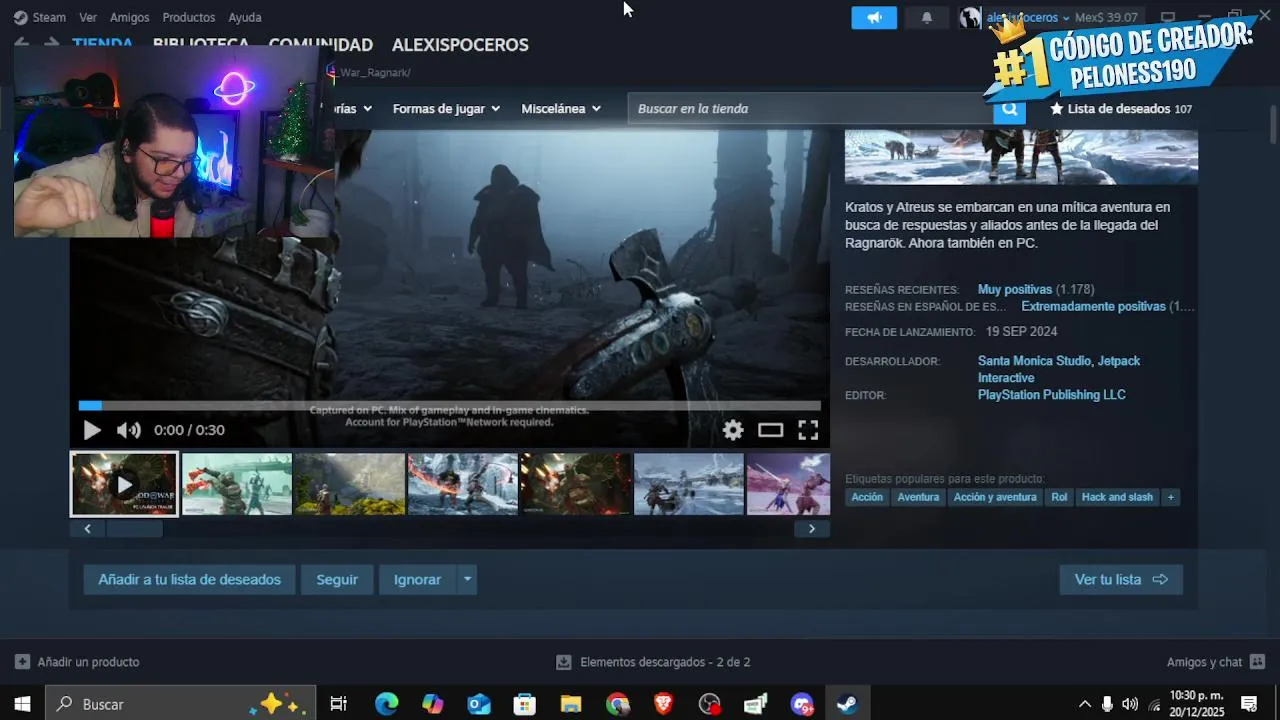
Task: Click the Seguir button
Action: [x=337, y=579]
